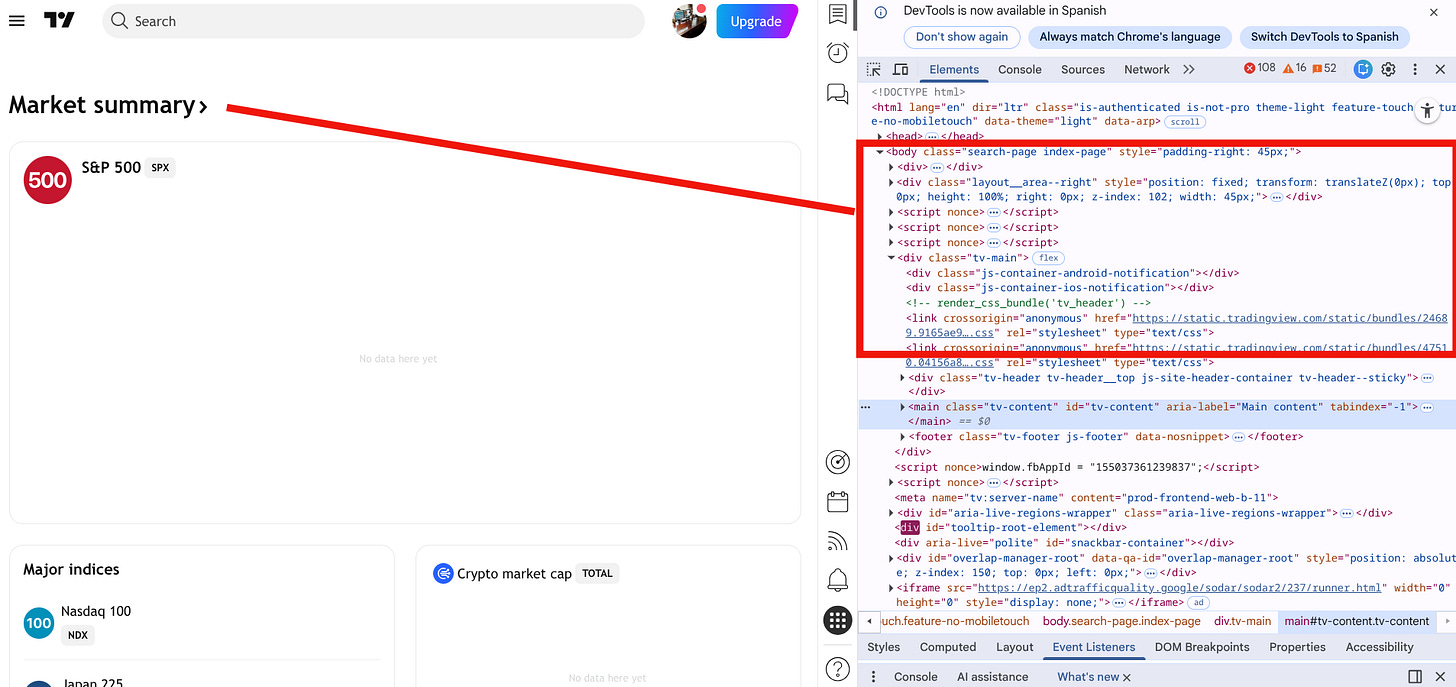The height and width of the screenshot is (687, 1456).
Task: Click the blue AI assistance icon
Action: [x=1362, y=69]
